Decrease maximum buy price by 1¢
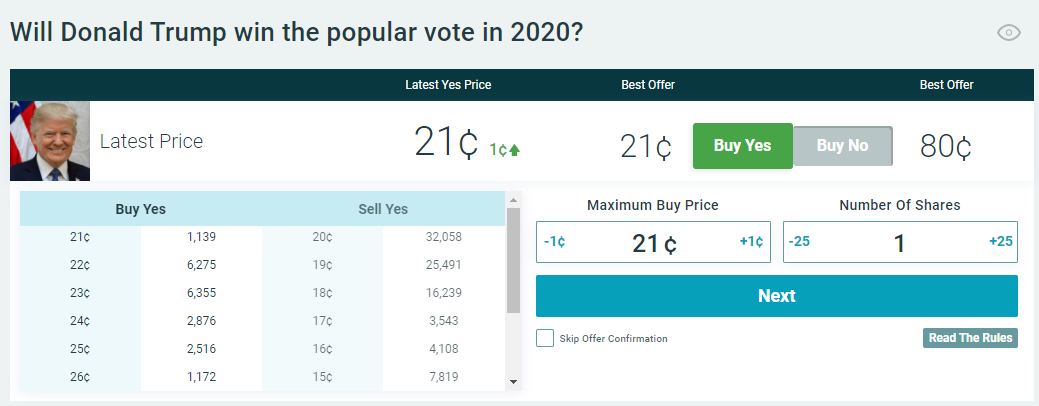Screen dimensions: 1039x406 pyautogui.click(x=555, y=242)
